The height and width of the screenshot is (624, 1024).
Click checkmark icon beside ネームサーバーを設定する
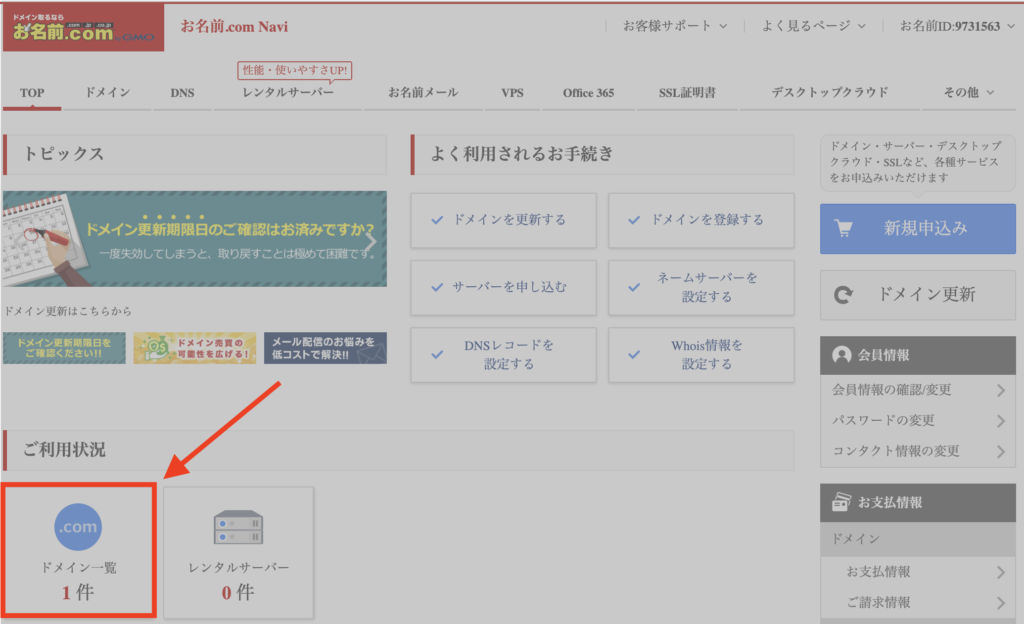coord(633,287)
